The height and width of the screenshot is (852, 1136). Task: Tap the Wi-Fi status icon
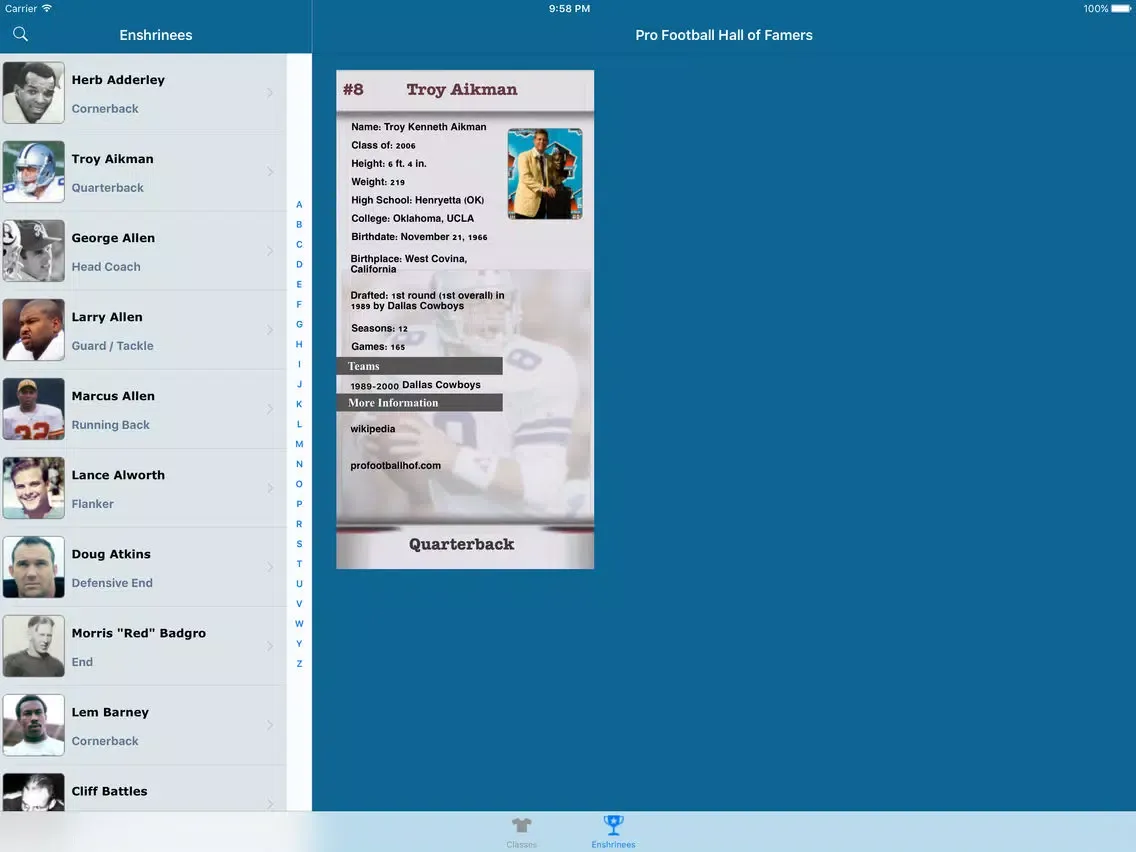point(47,8)
